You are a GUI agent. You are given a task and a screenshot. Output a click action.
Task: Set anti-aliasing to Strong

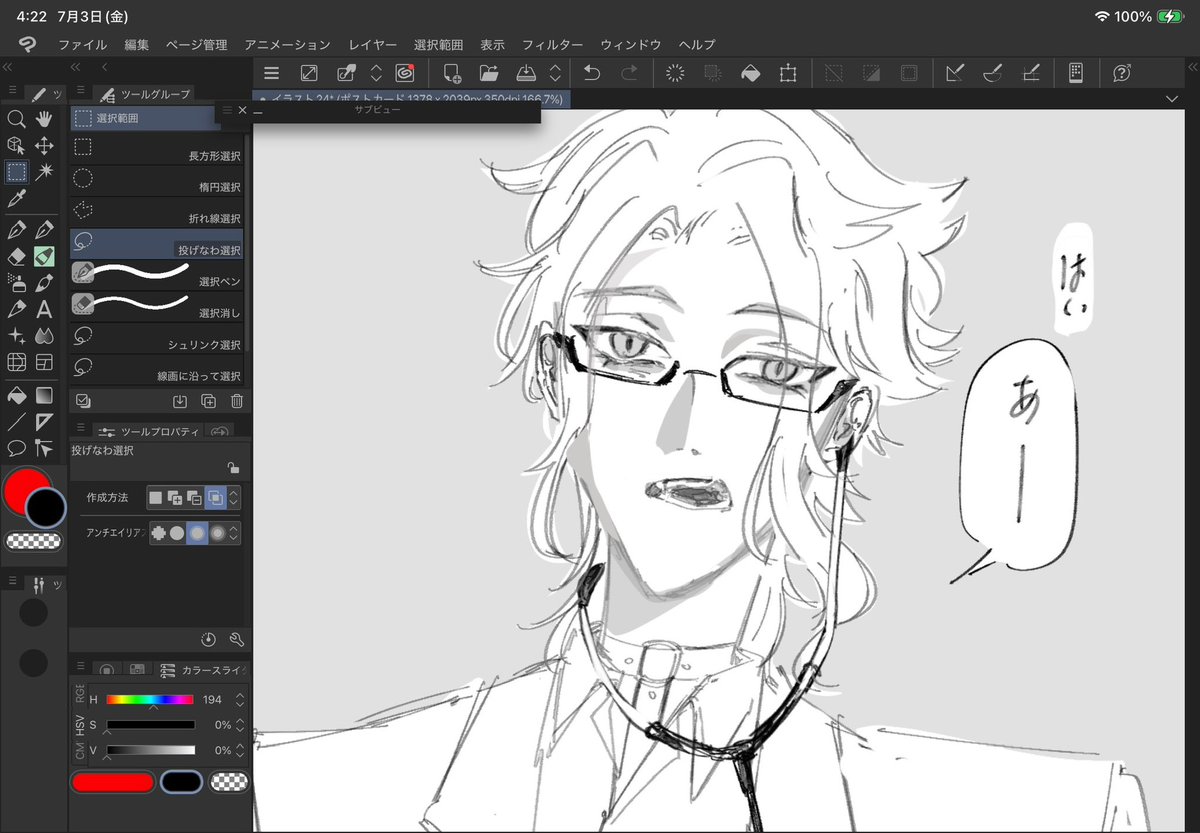(217, 533)
